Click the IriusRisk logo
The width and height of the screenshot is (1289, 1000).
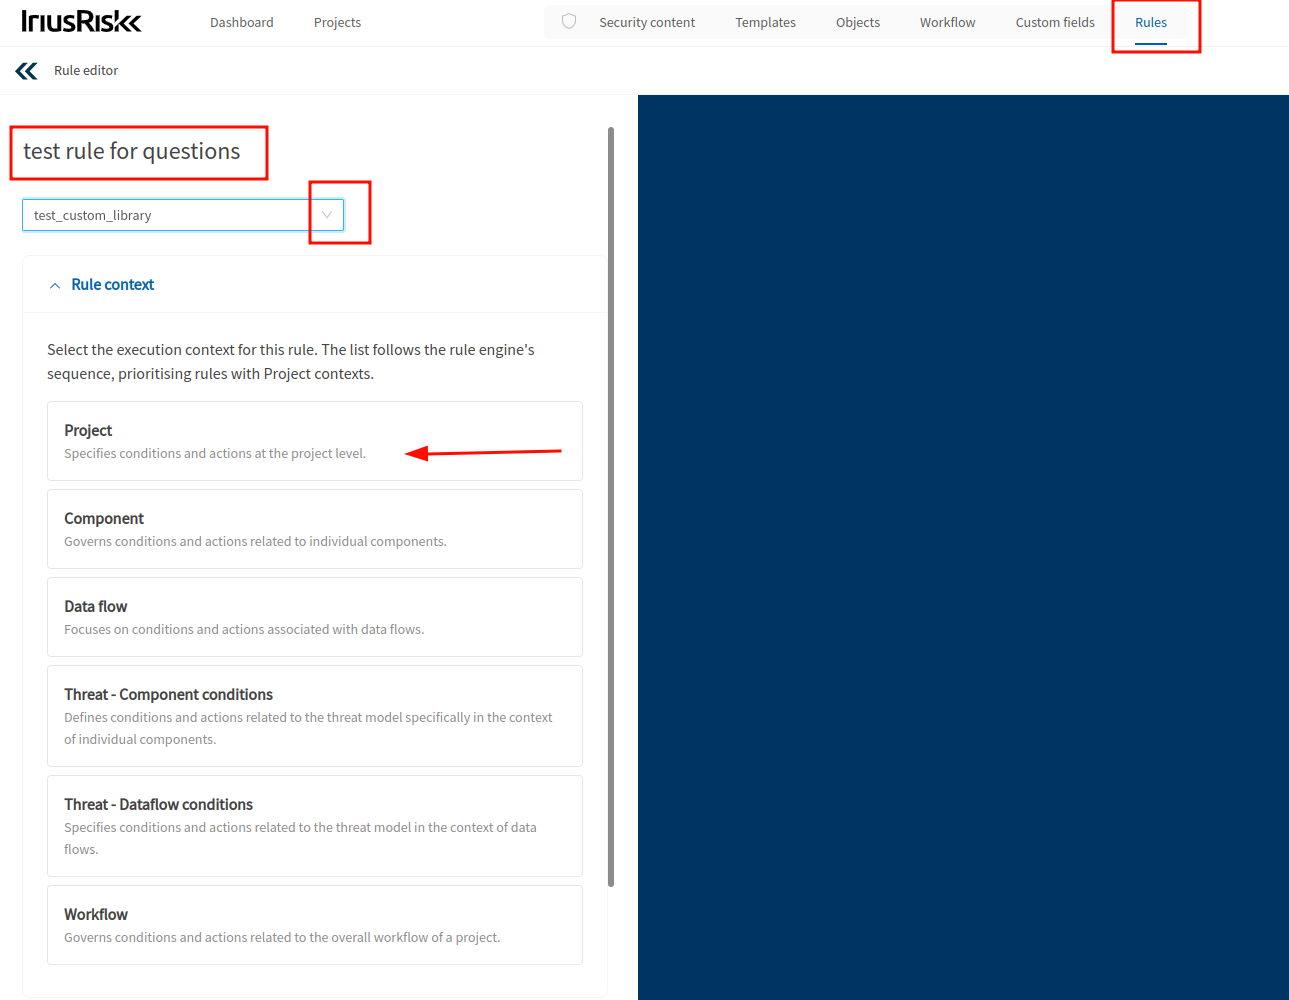click(x=81, y=22)
